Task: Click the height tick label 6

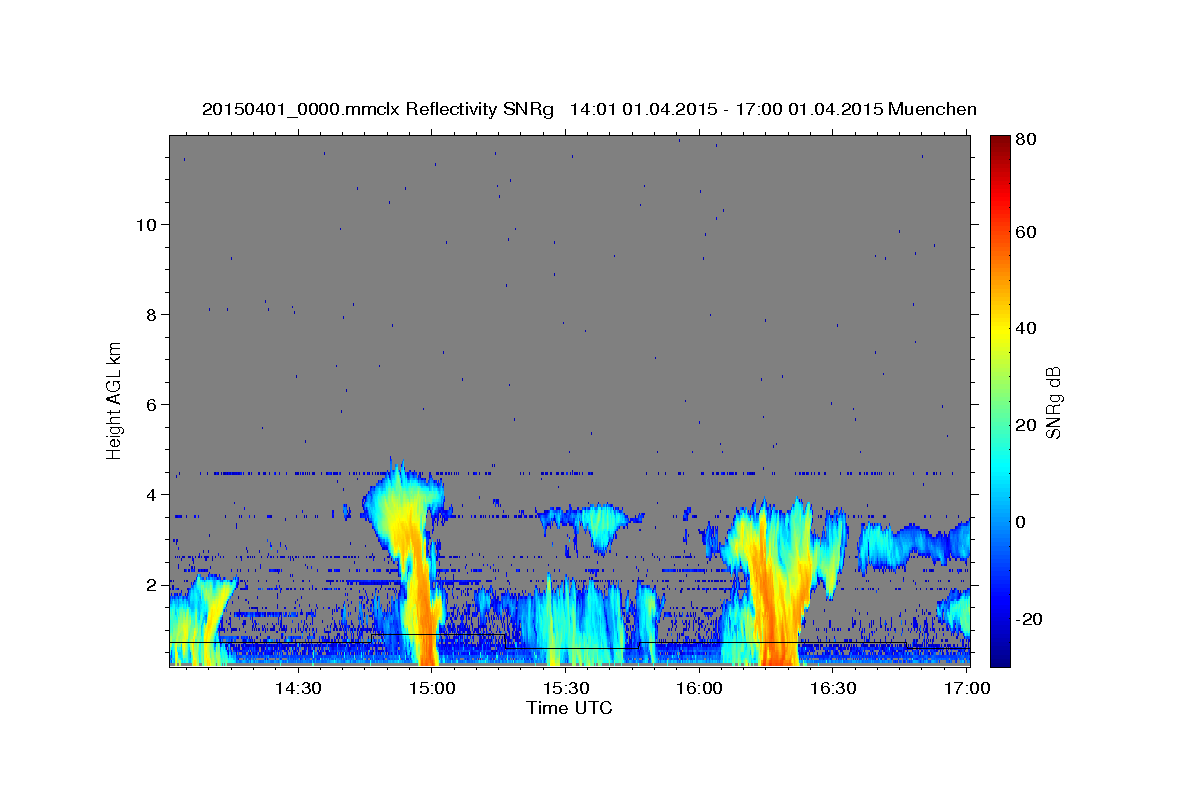Action: click(x=150, y=404)
